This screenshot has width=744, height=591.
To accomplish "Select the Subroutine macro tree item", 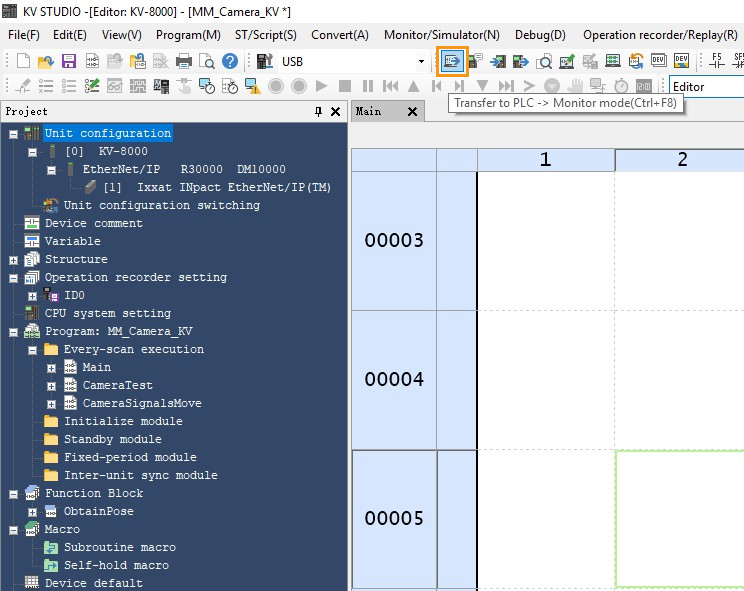I will pyautogui.click(x=119, y=548).
